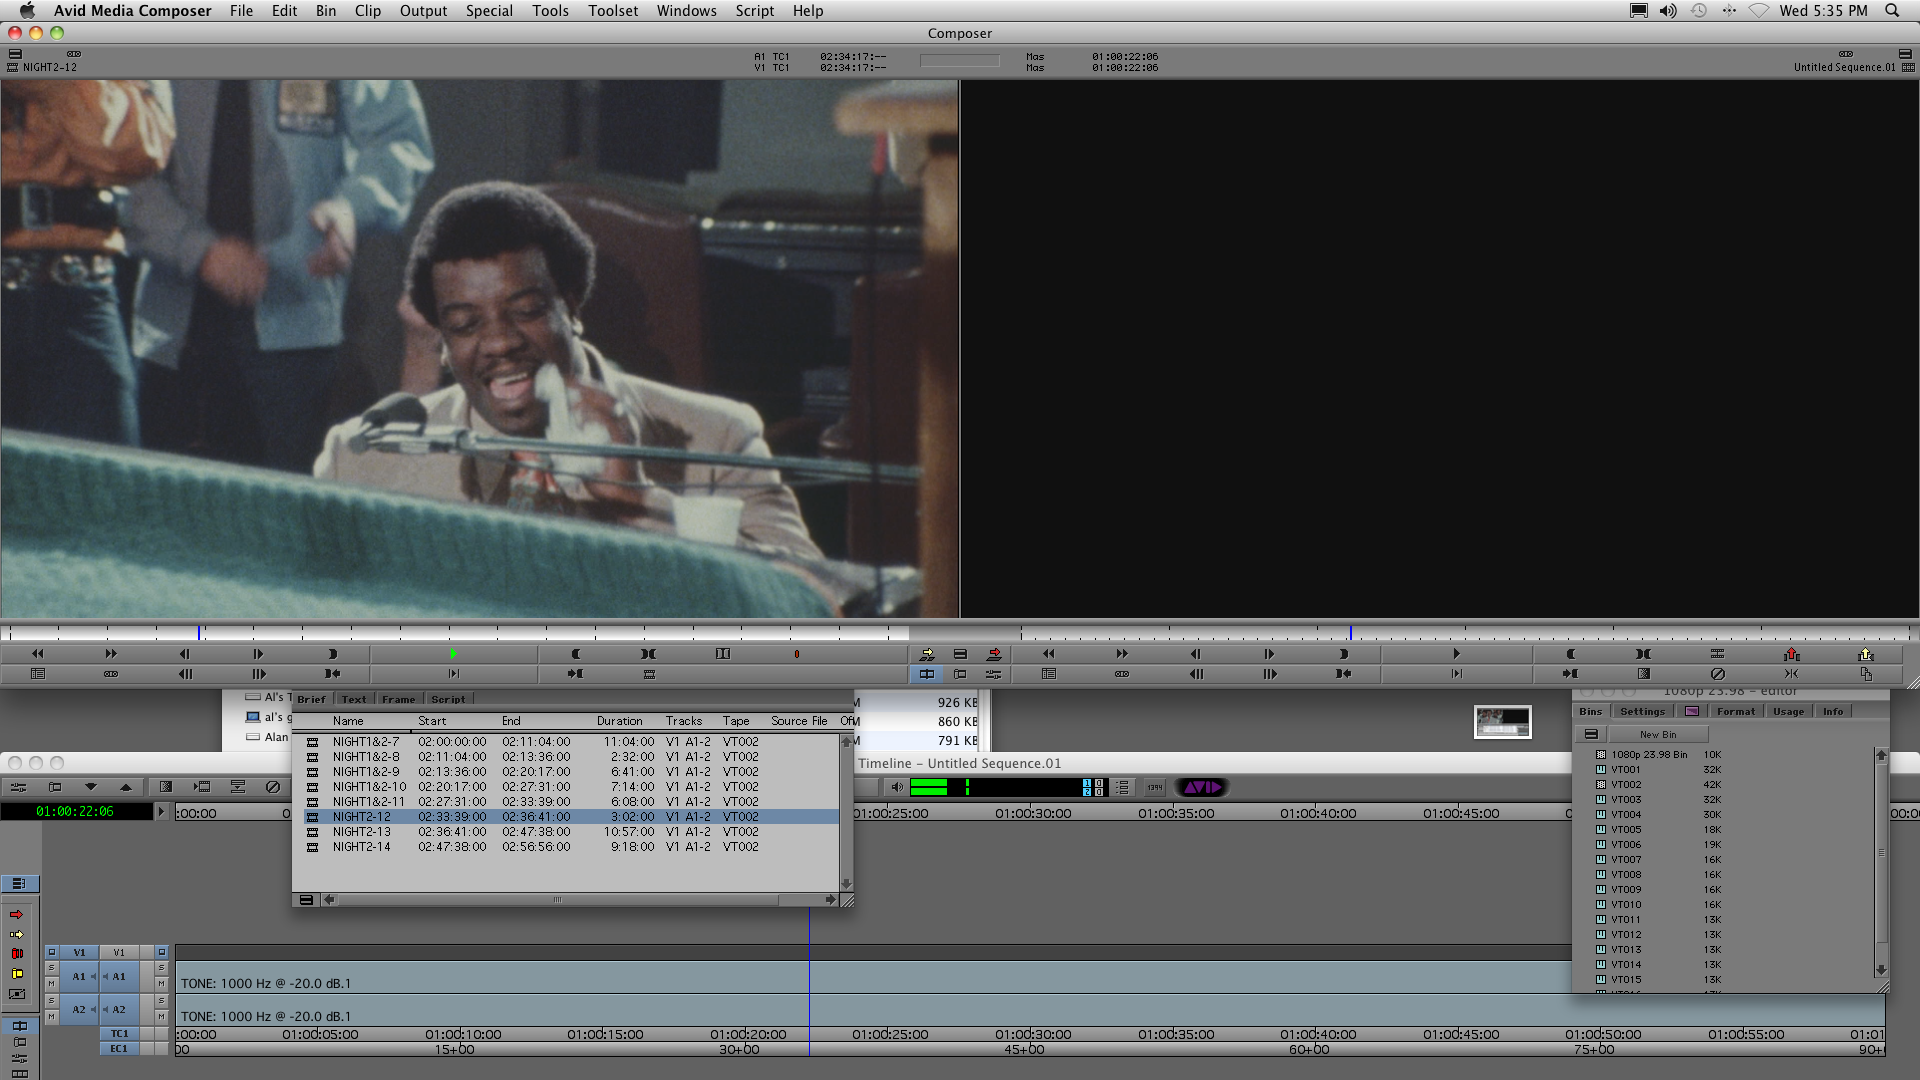Click the New Bin button
The image size is (1920, 1080).
click(x=1657, y=735)
